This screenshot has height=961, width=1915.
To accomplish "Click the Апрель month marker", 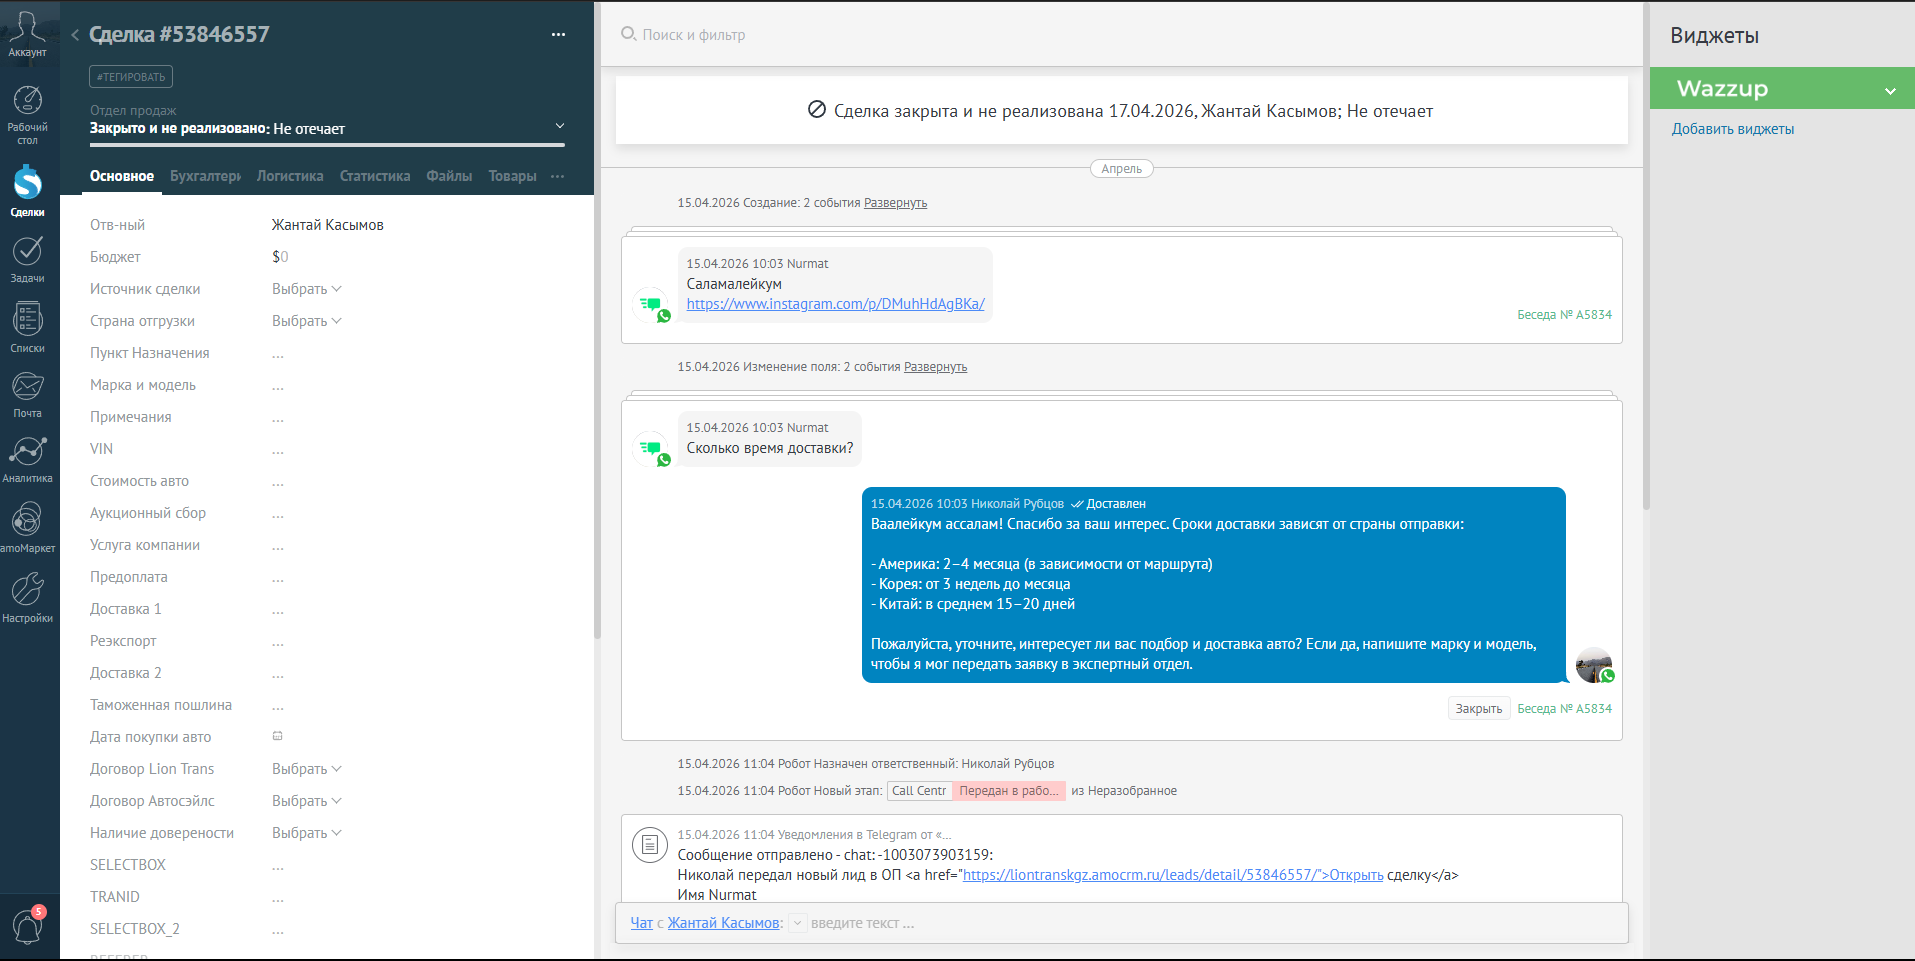I will [1121, 169].
